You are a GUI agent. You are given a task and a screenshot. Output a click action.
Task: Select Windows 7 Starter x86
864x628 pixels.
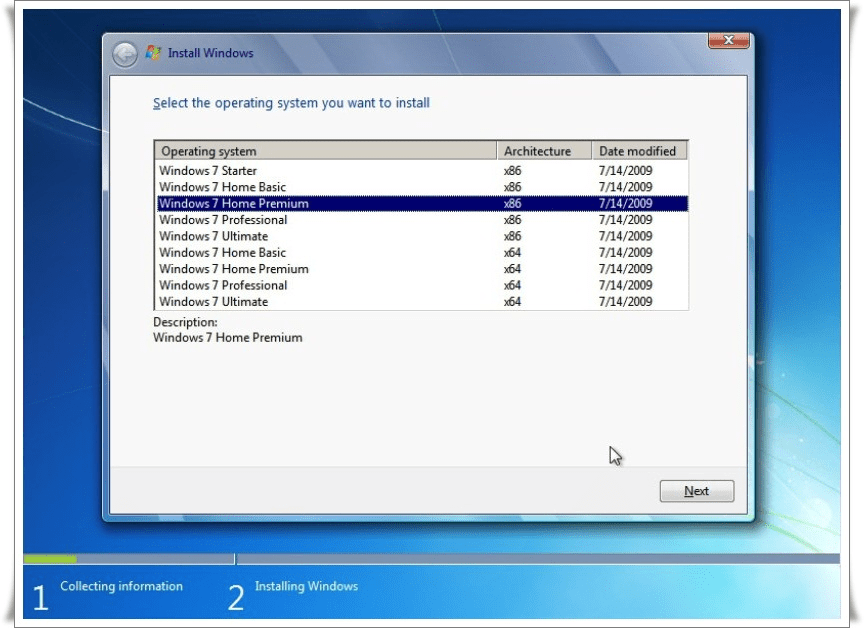coord(208,171)
